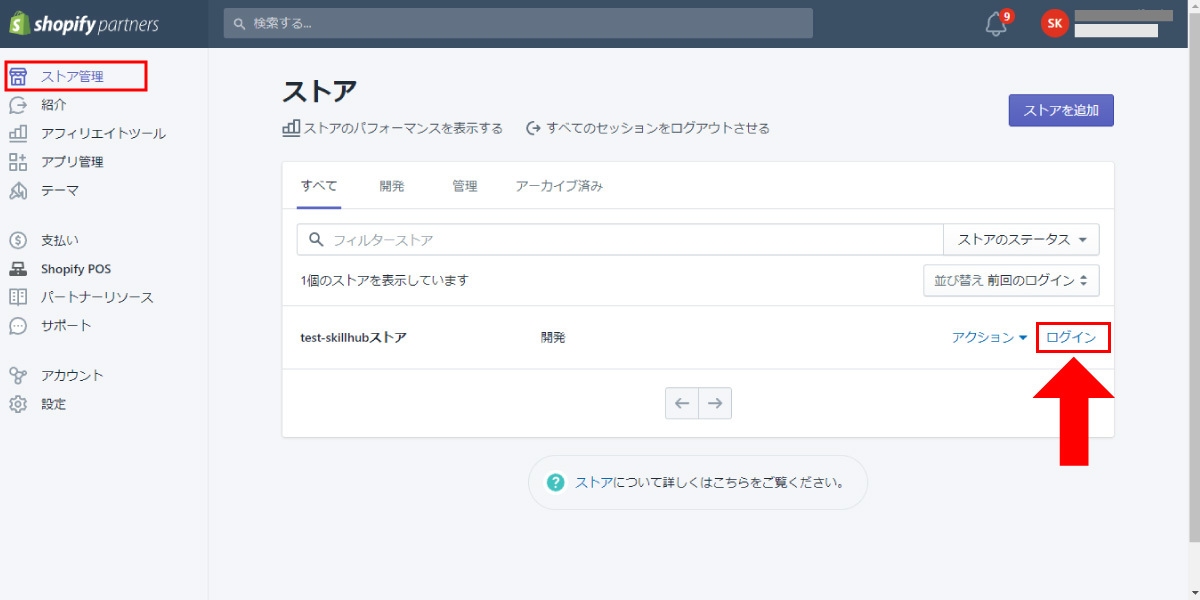The height and width of the screenshot is (600, 1200).
Task: Switch to the 開発 tab
Action: pyautogui.click(x=392, y=186)
